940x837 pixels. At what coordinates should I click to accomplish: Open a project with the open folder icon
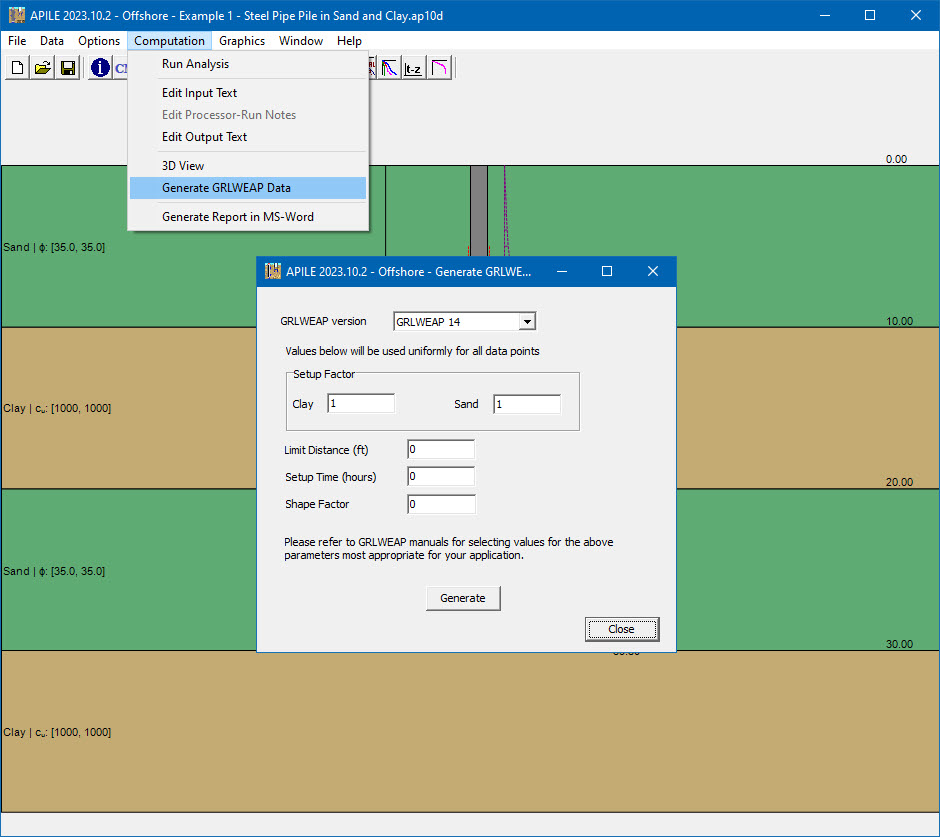click(x=42, y=67)
